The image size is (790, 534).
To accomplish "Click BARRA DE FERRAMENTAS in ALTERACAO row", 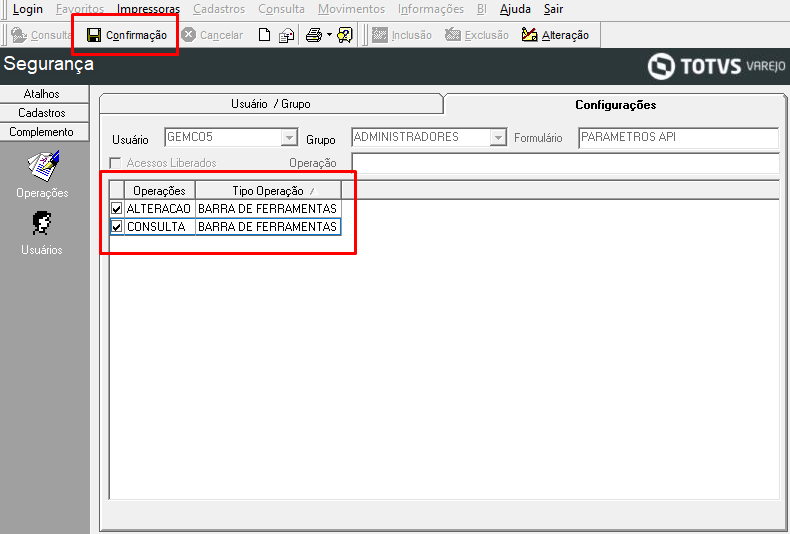I will 268,208.
